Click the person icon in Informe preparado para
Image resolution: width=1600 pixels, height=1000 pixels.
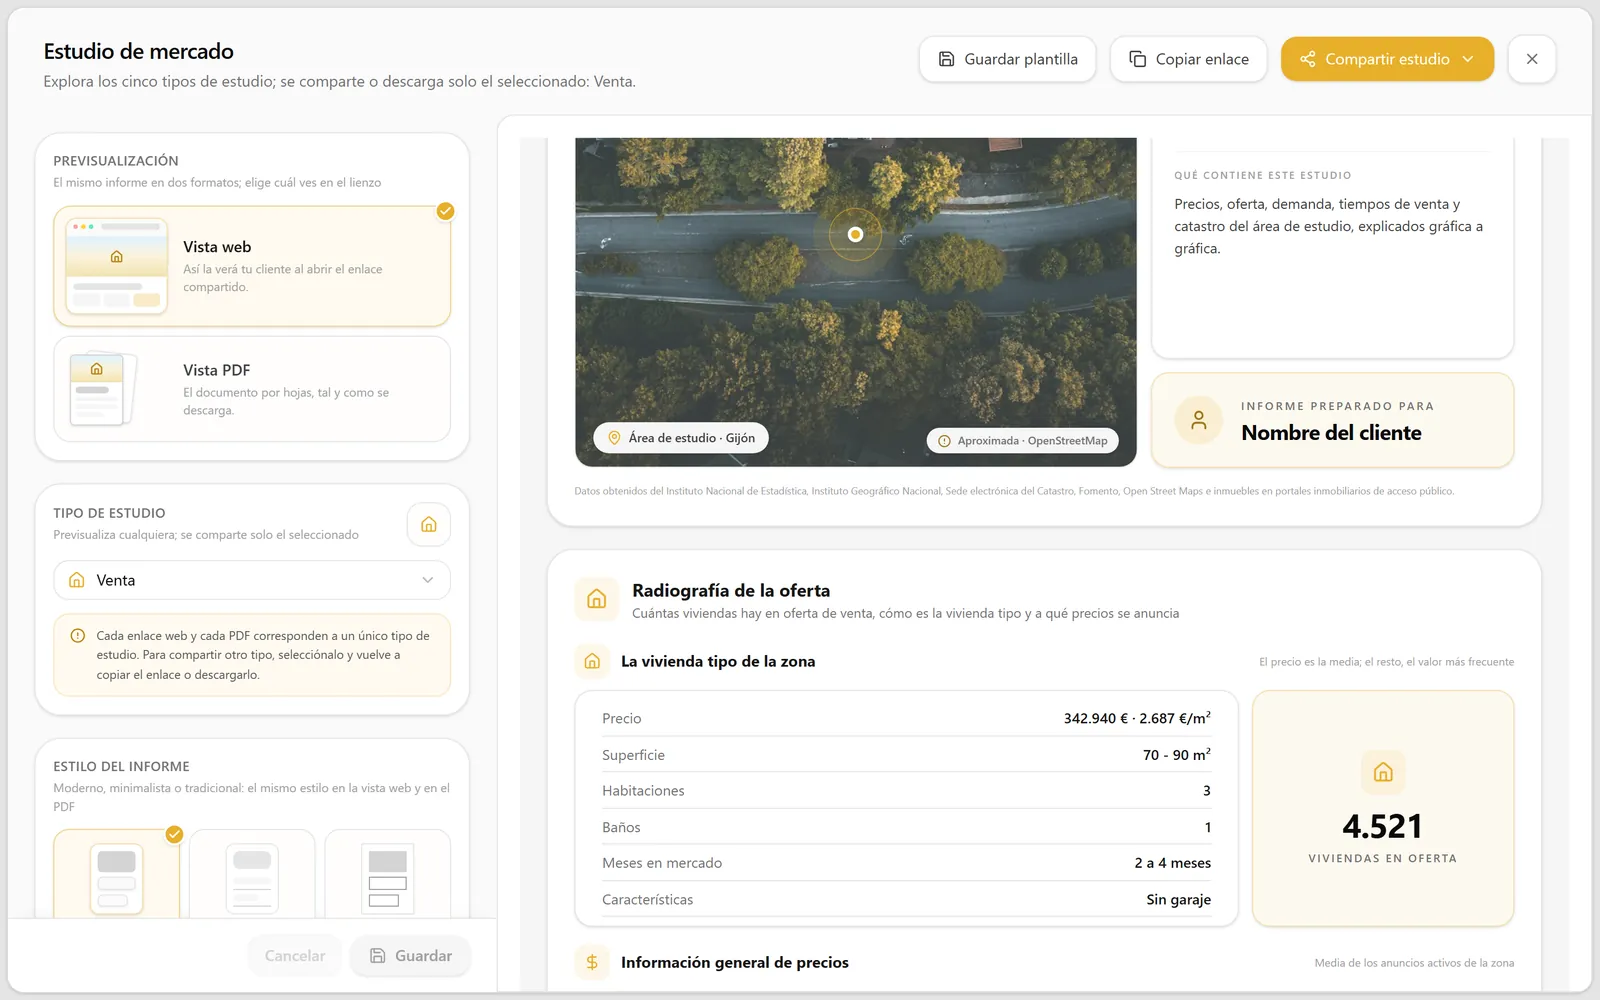pos(1198,420)
